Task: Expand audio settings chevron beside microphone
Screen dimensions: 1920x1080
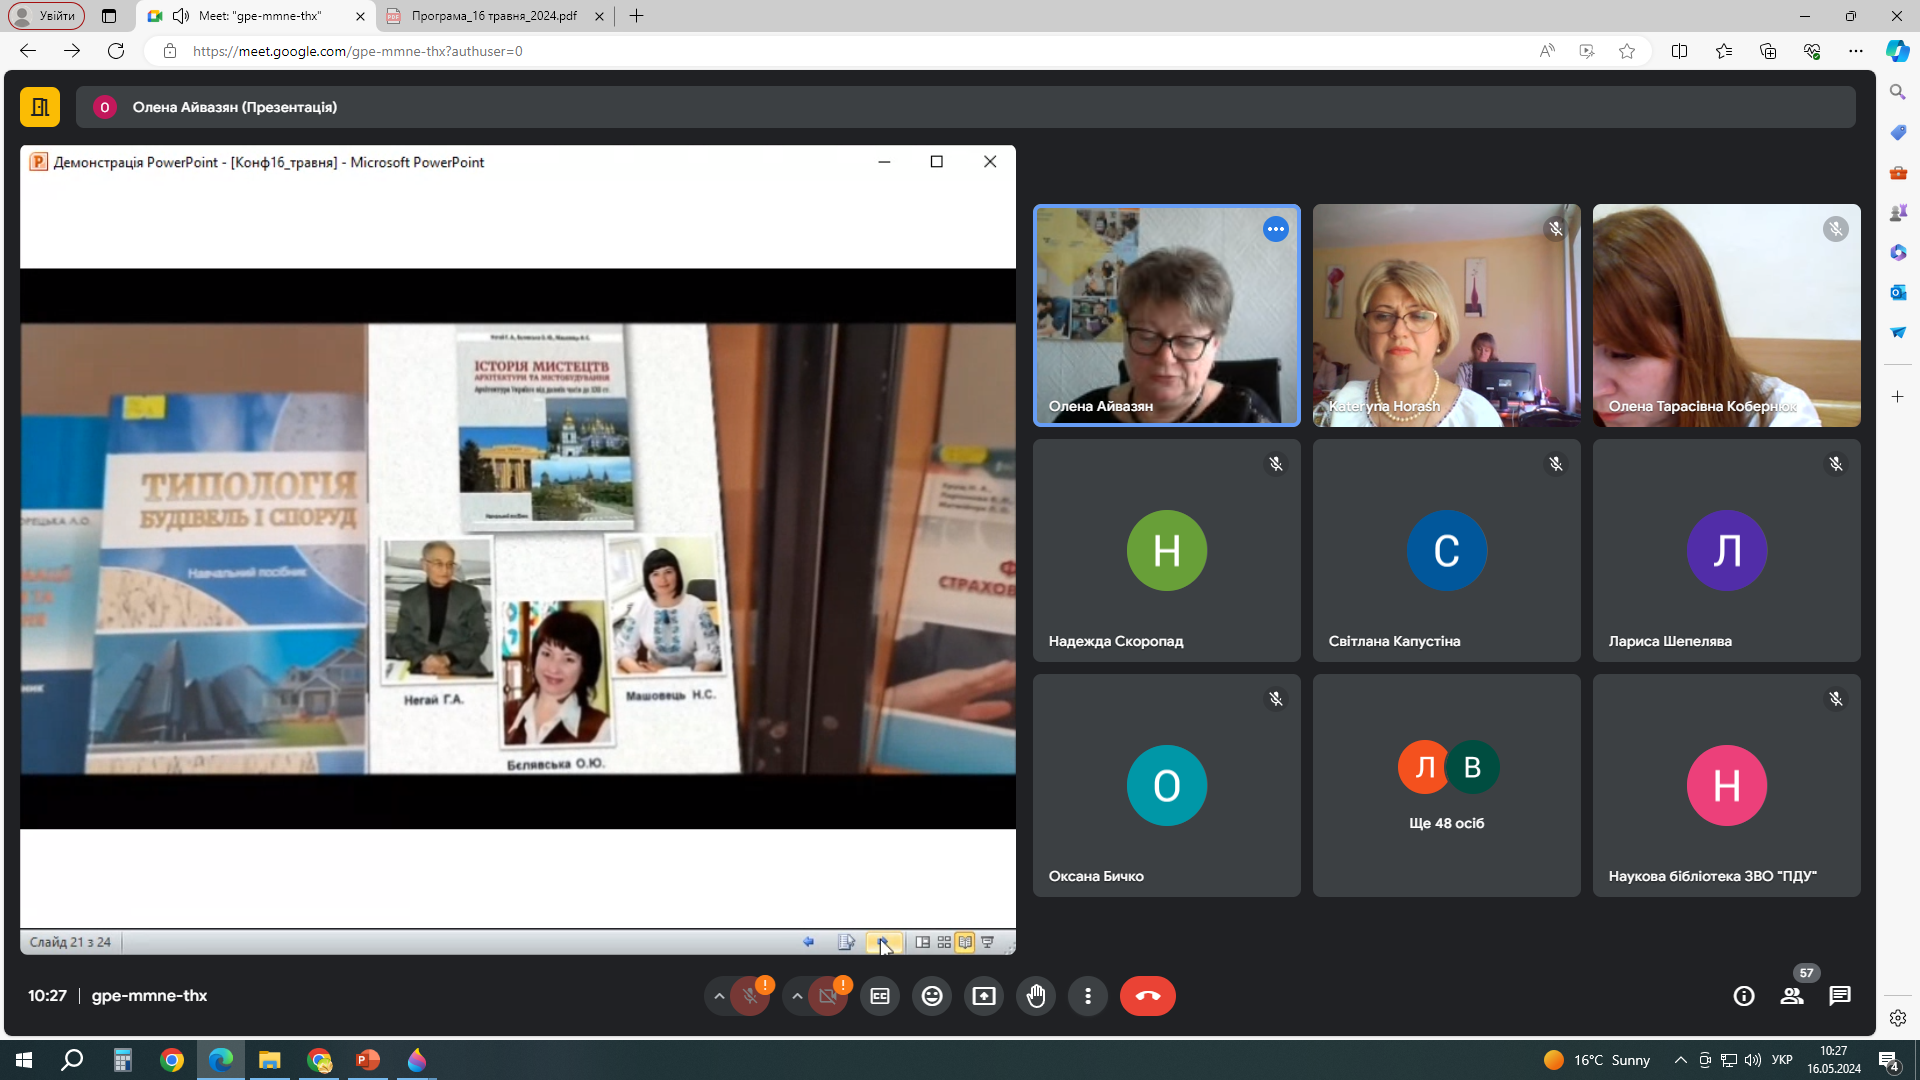Action: click(719, 996)
